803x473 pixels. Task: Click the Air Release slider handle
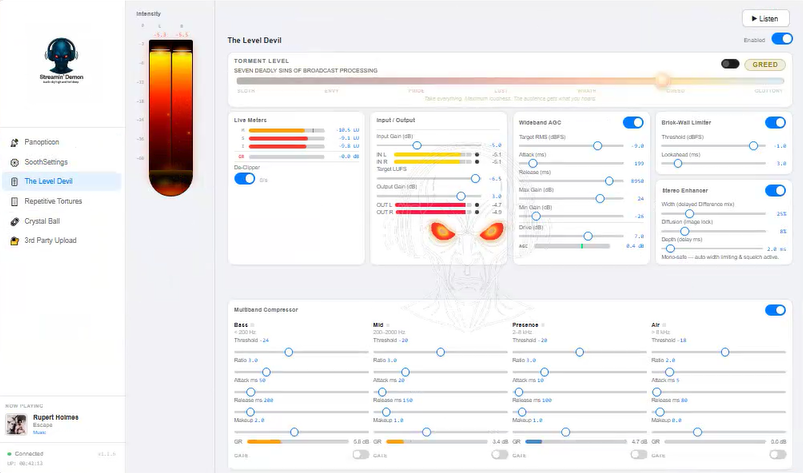[660, 412]
